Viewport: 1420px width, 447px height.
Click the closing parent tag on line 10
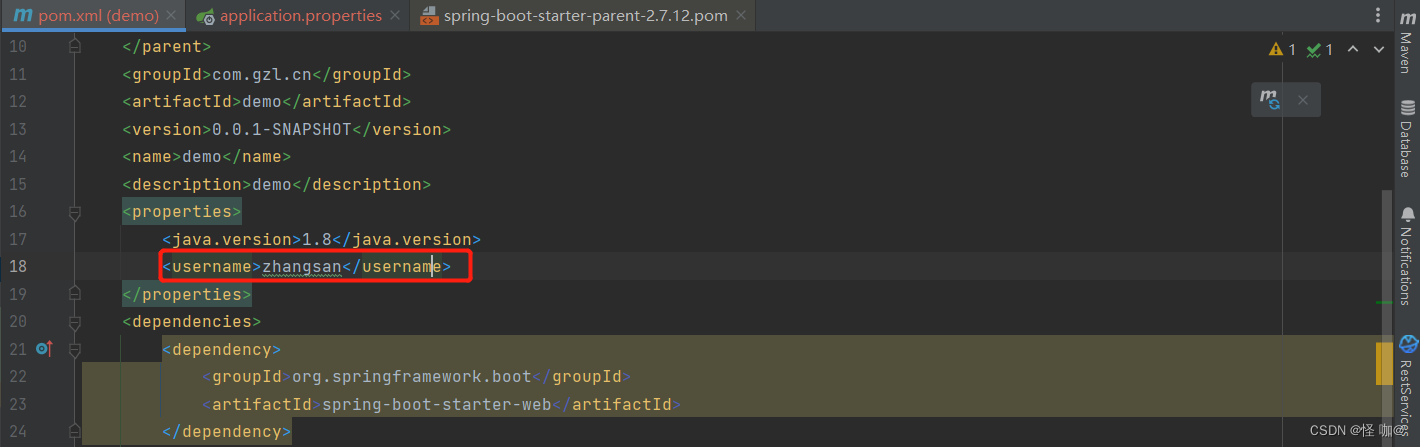[x=167, y=46]
